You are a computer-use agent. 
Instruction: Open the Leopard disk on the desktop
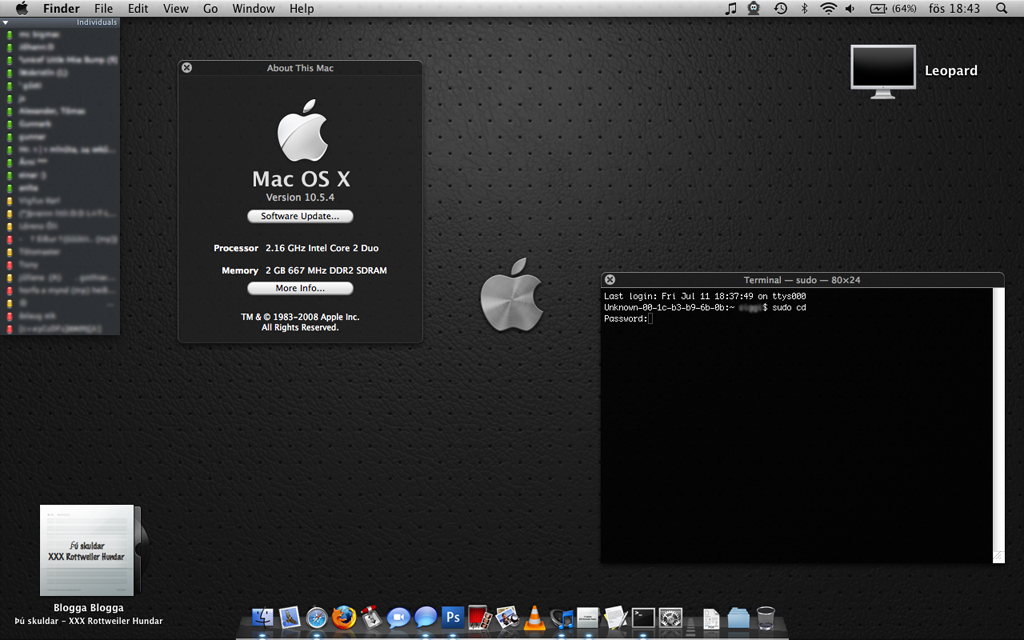(883, 71)
